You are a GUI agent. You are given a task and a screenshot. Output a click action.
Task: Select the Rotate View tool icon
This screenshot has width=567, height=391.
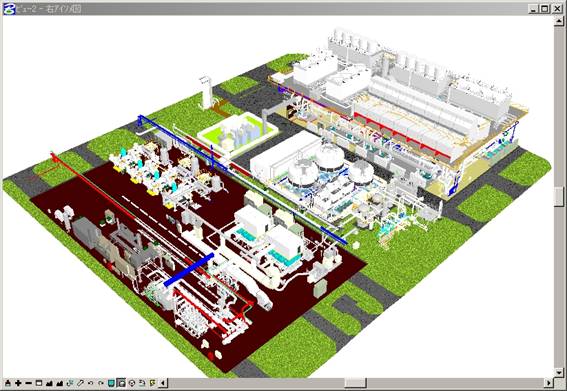(x=70, y=383)
